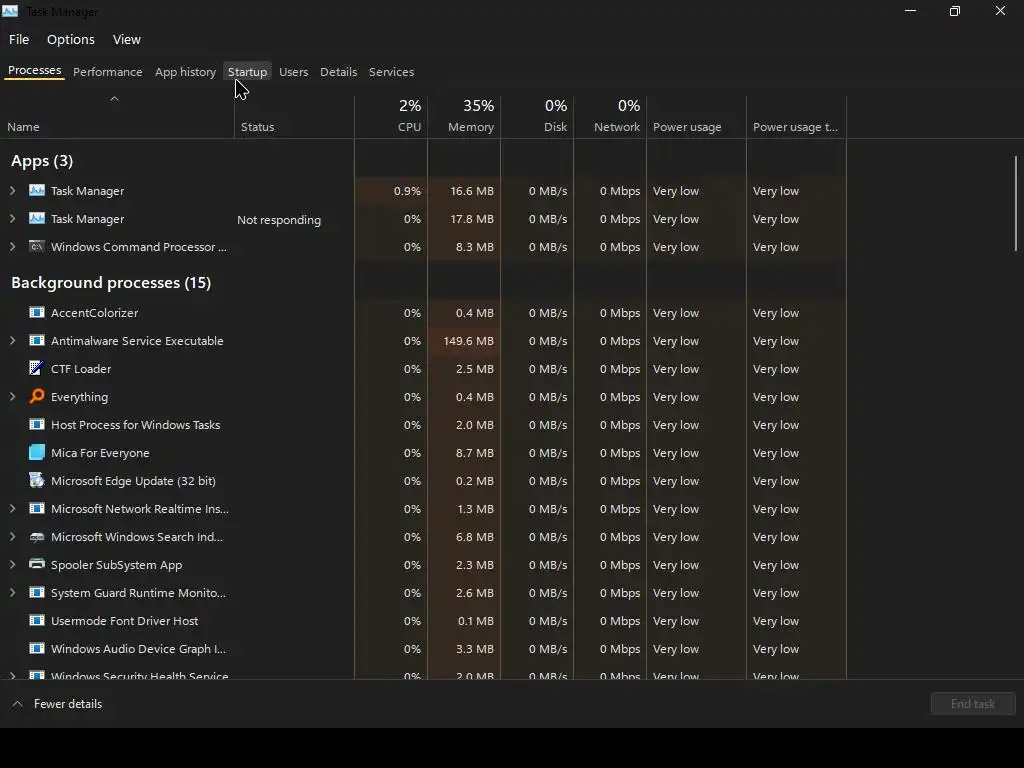Sort processes by Network column

tap(611, 117)
